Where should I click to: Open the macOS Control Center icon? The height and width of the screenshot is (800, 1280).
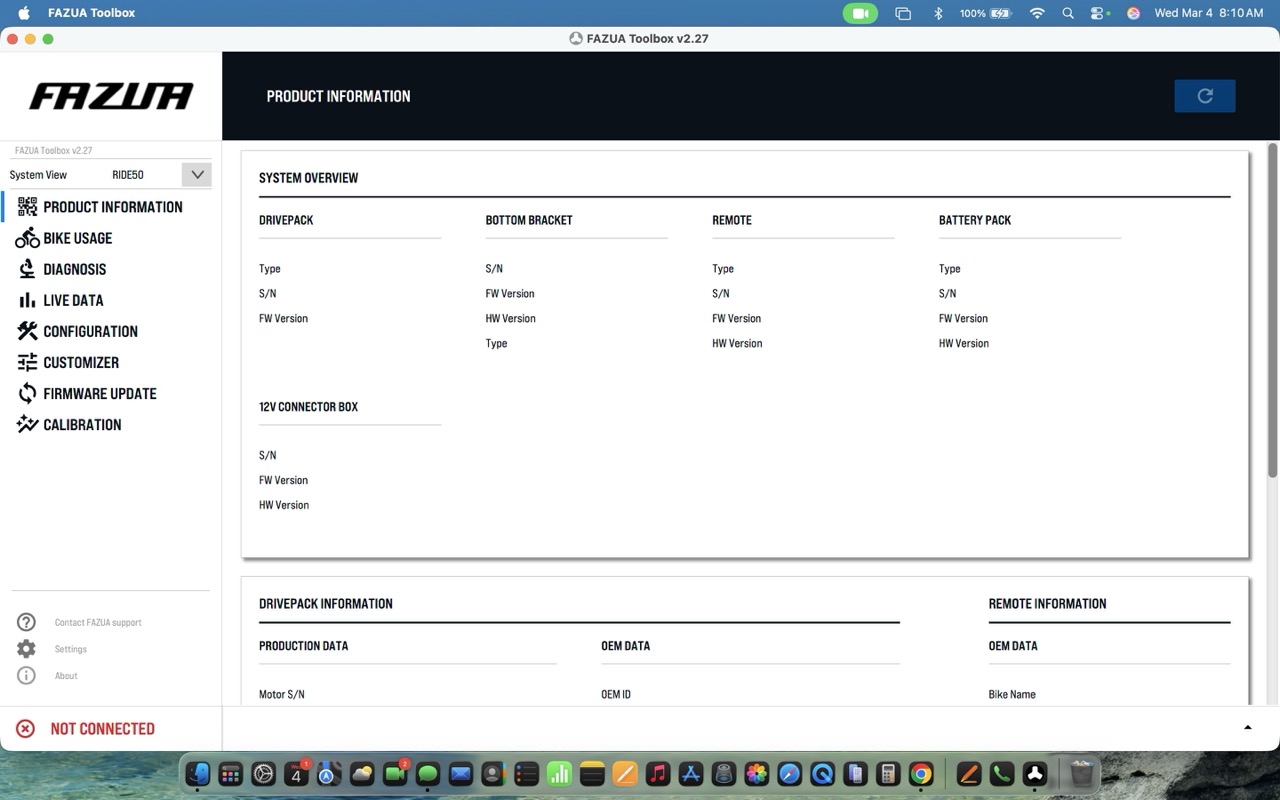click(1099, 13)
